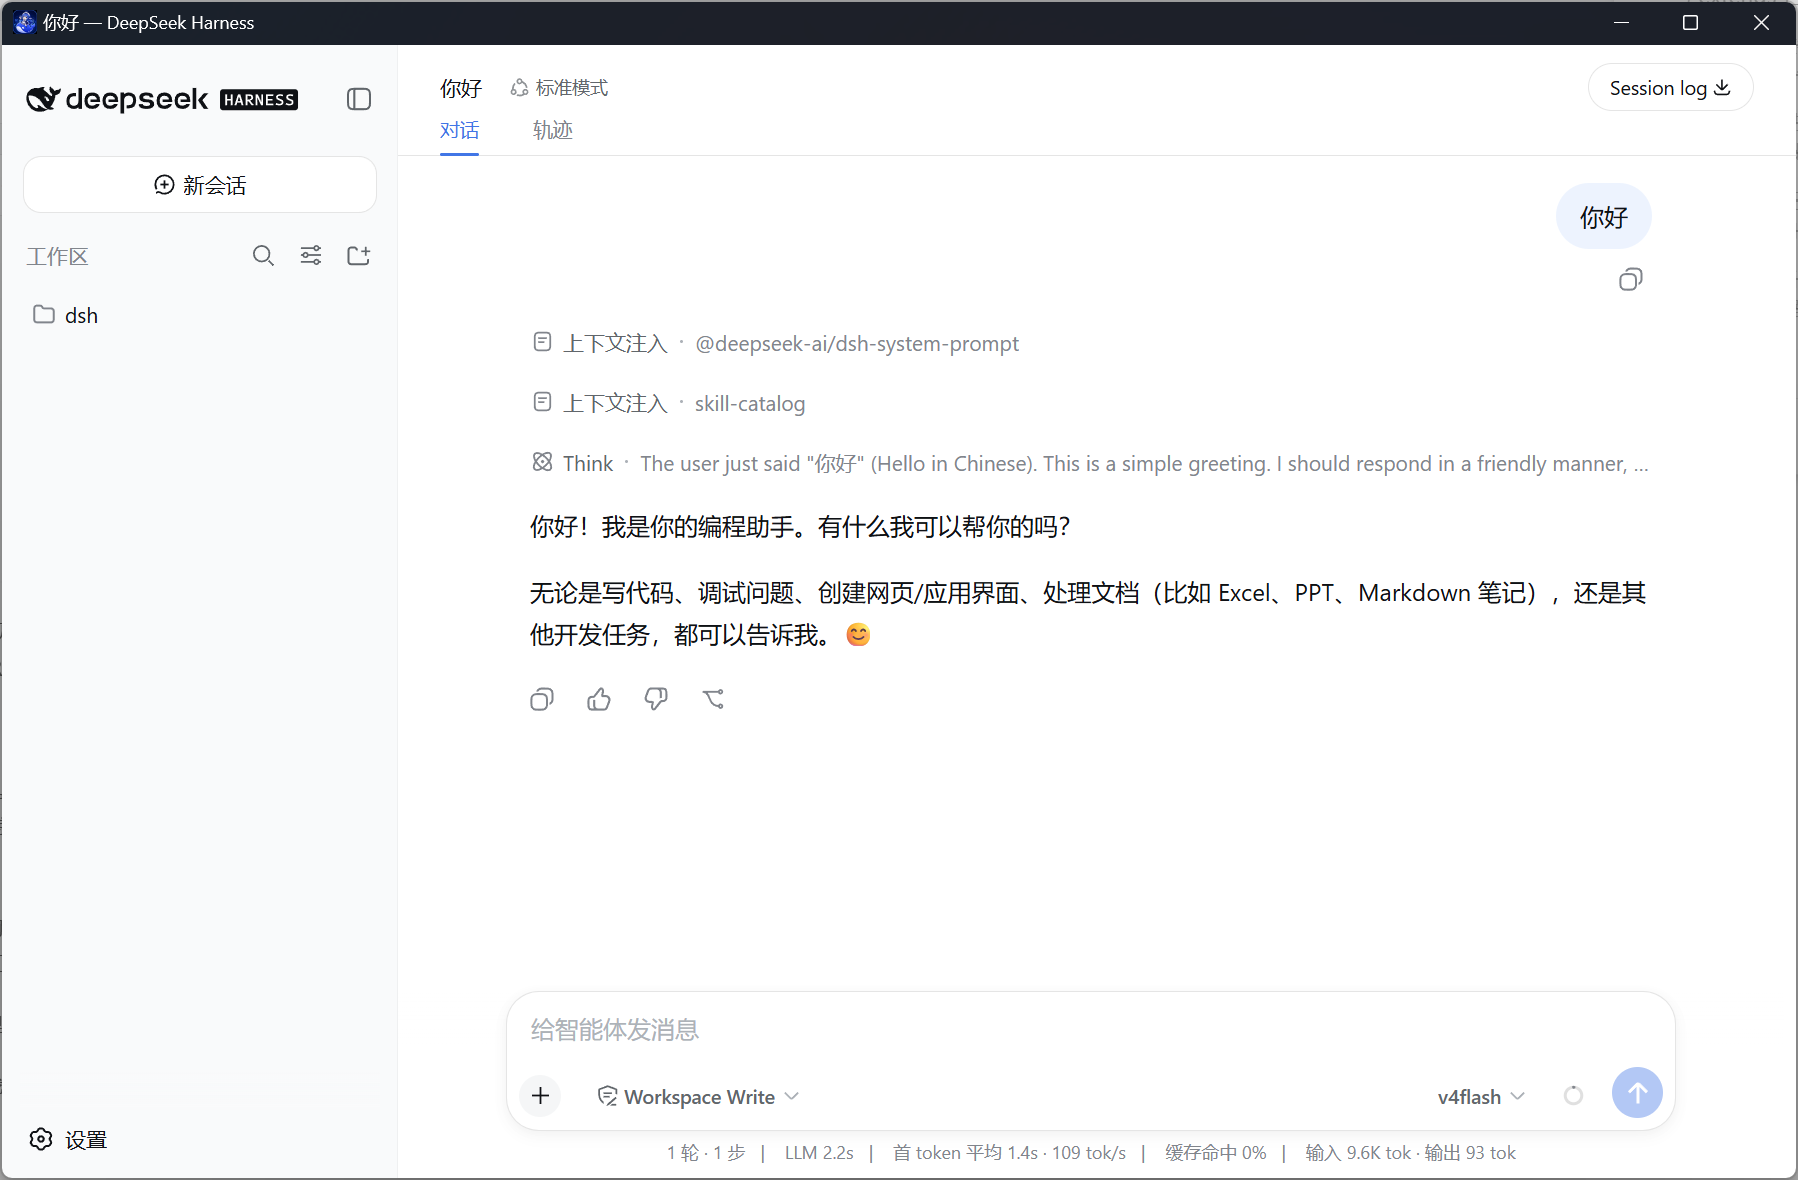This screenshot has width=1798, height=1180.
Task: Click the '缓存命中 0%' status entry
Action: click(1215, 1153)
